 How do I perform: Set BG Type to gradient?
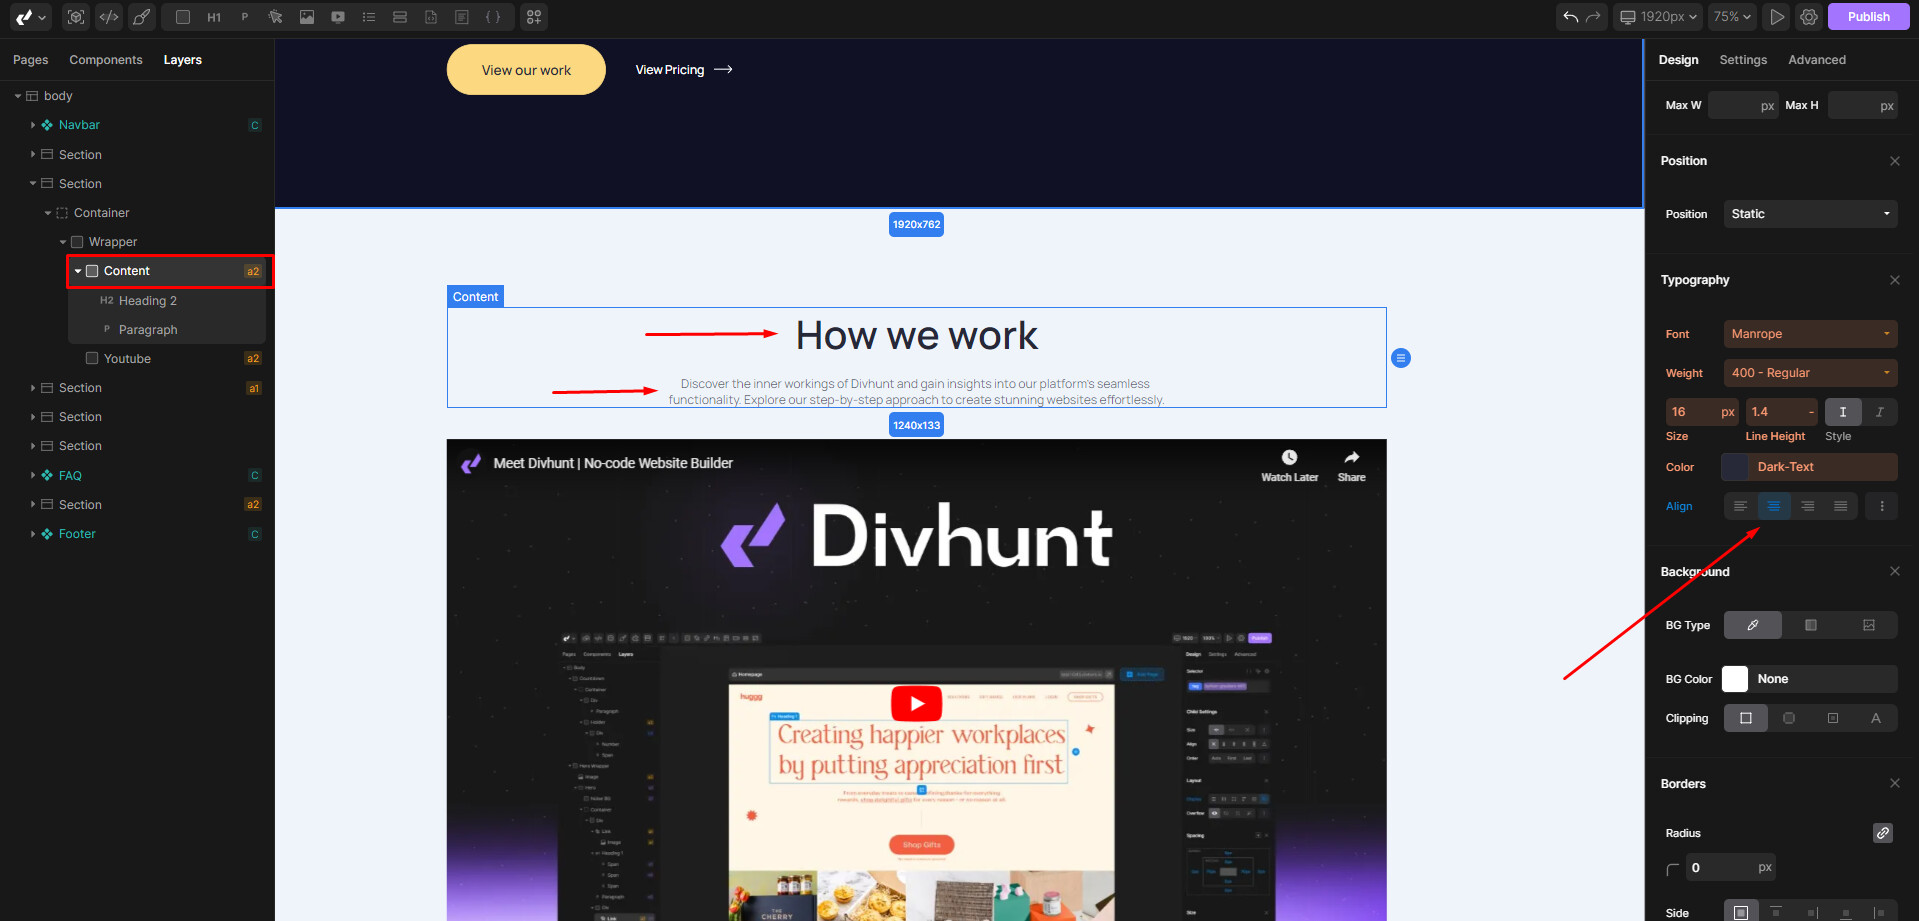pos(1811,625)
